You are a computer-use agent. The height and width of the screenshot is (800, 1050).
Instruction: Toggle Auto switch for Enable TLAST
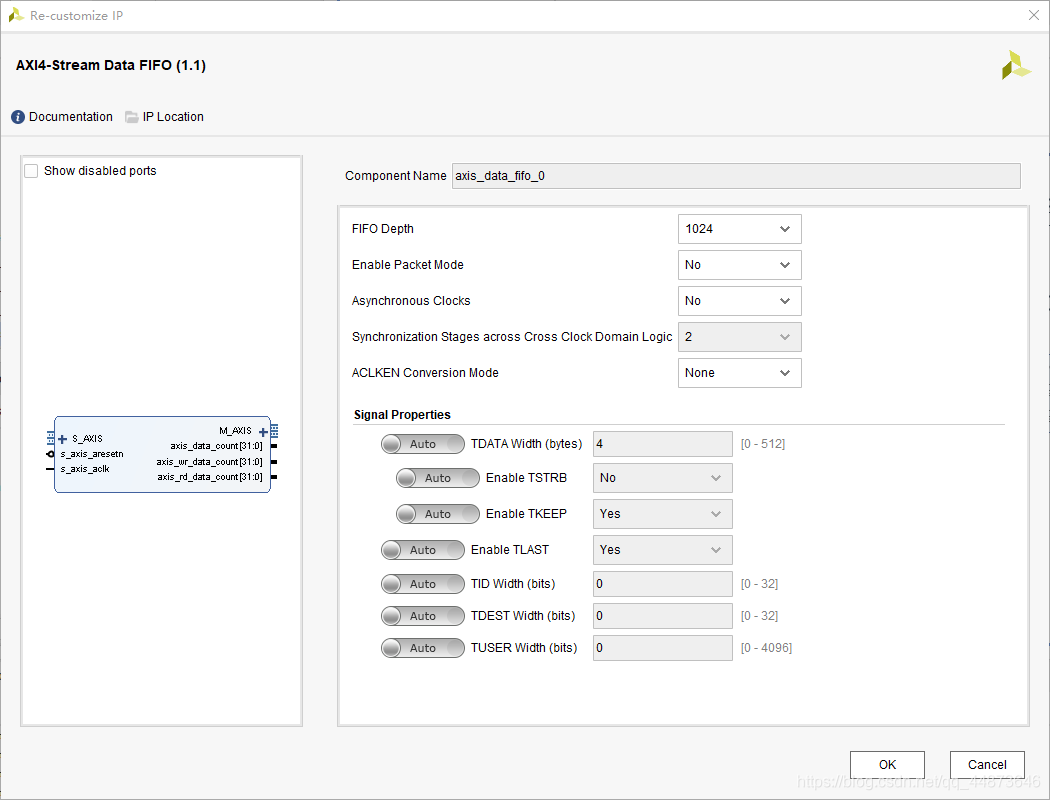[423, 550]
